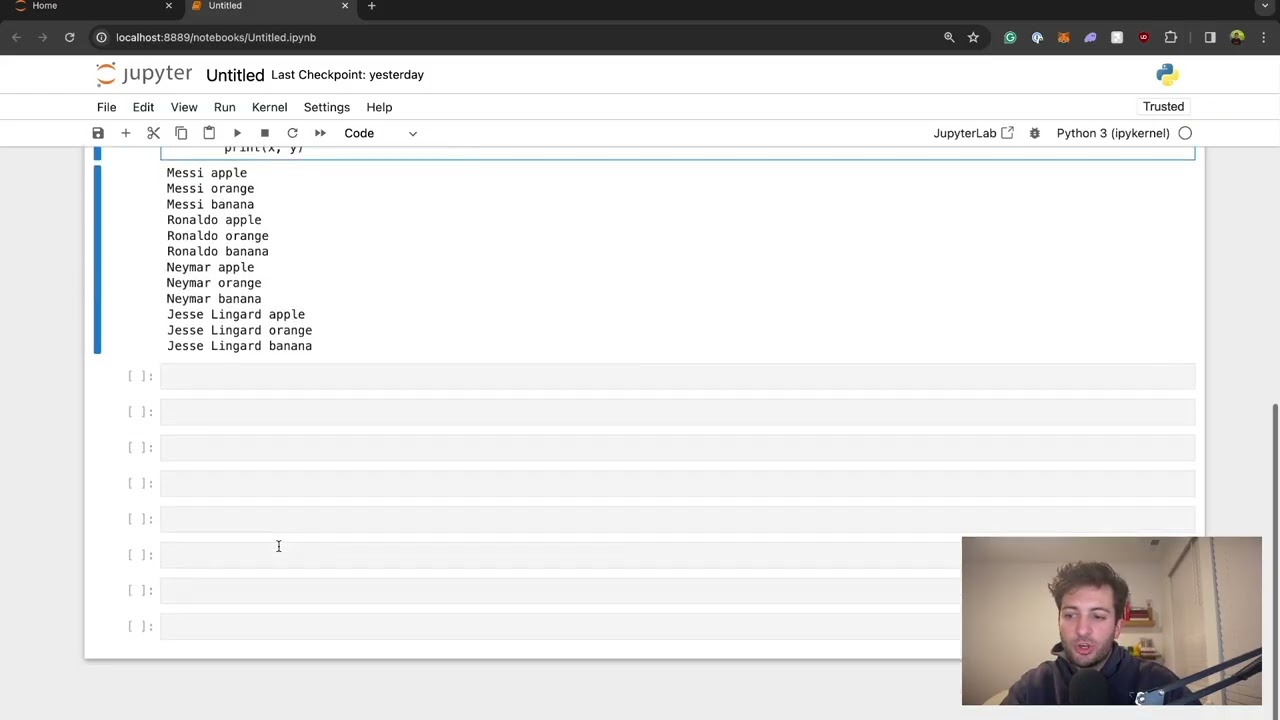
Task: Open the Extensions puzzle piece menu
Action: [1171, 38]
